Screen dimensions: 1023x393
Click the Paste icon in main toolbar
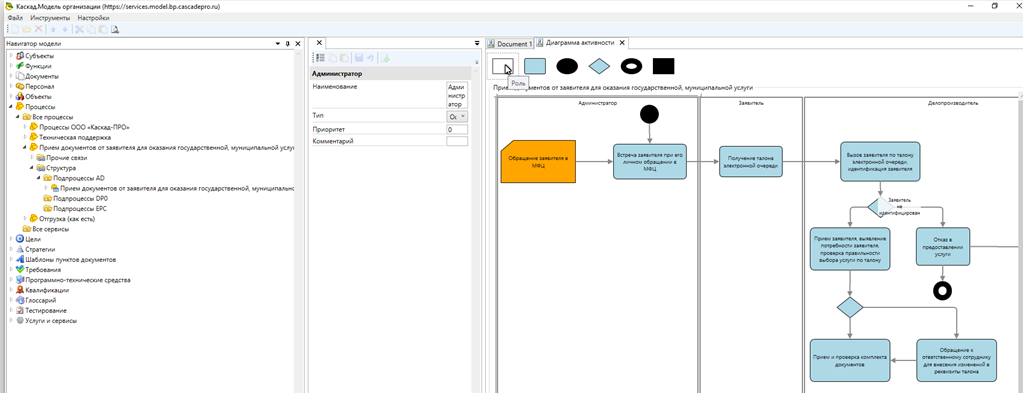(102, 29)
